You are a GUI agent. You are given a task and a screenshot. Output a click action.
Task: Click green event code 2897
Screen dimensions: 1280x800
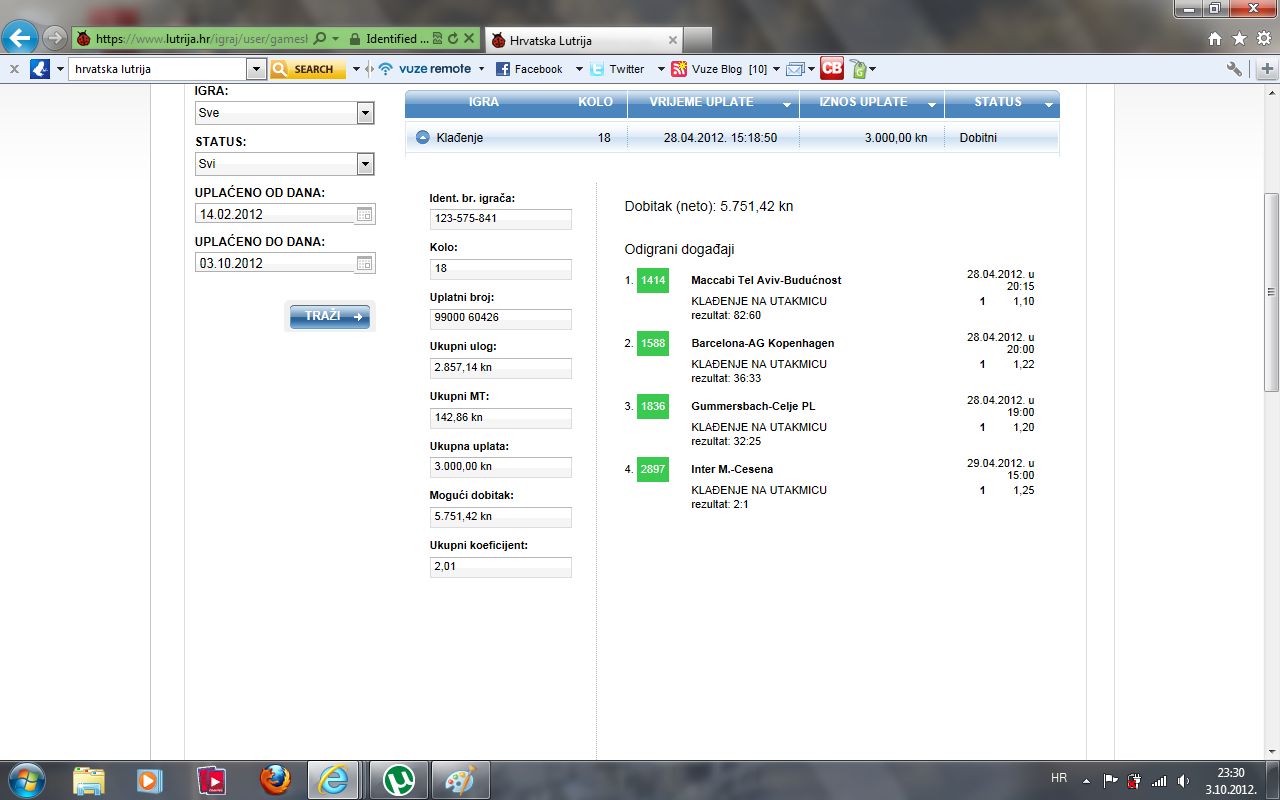653,470
